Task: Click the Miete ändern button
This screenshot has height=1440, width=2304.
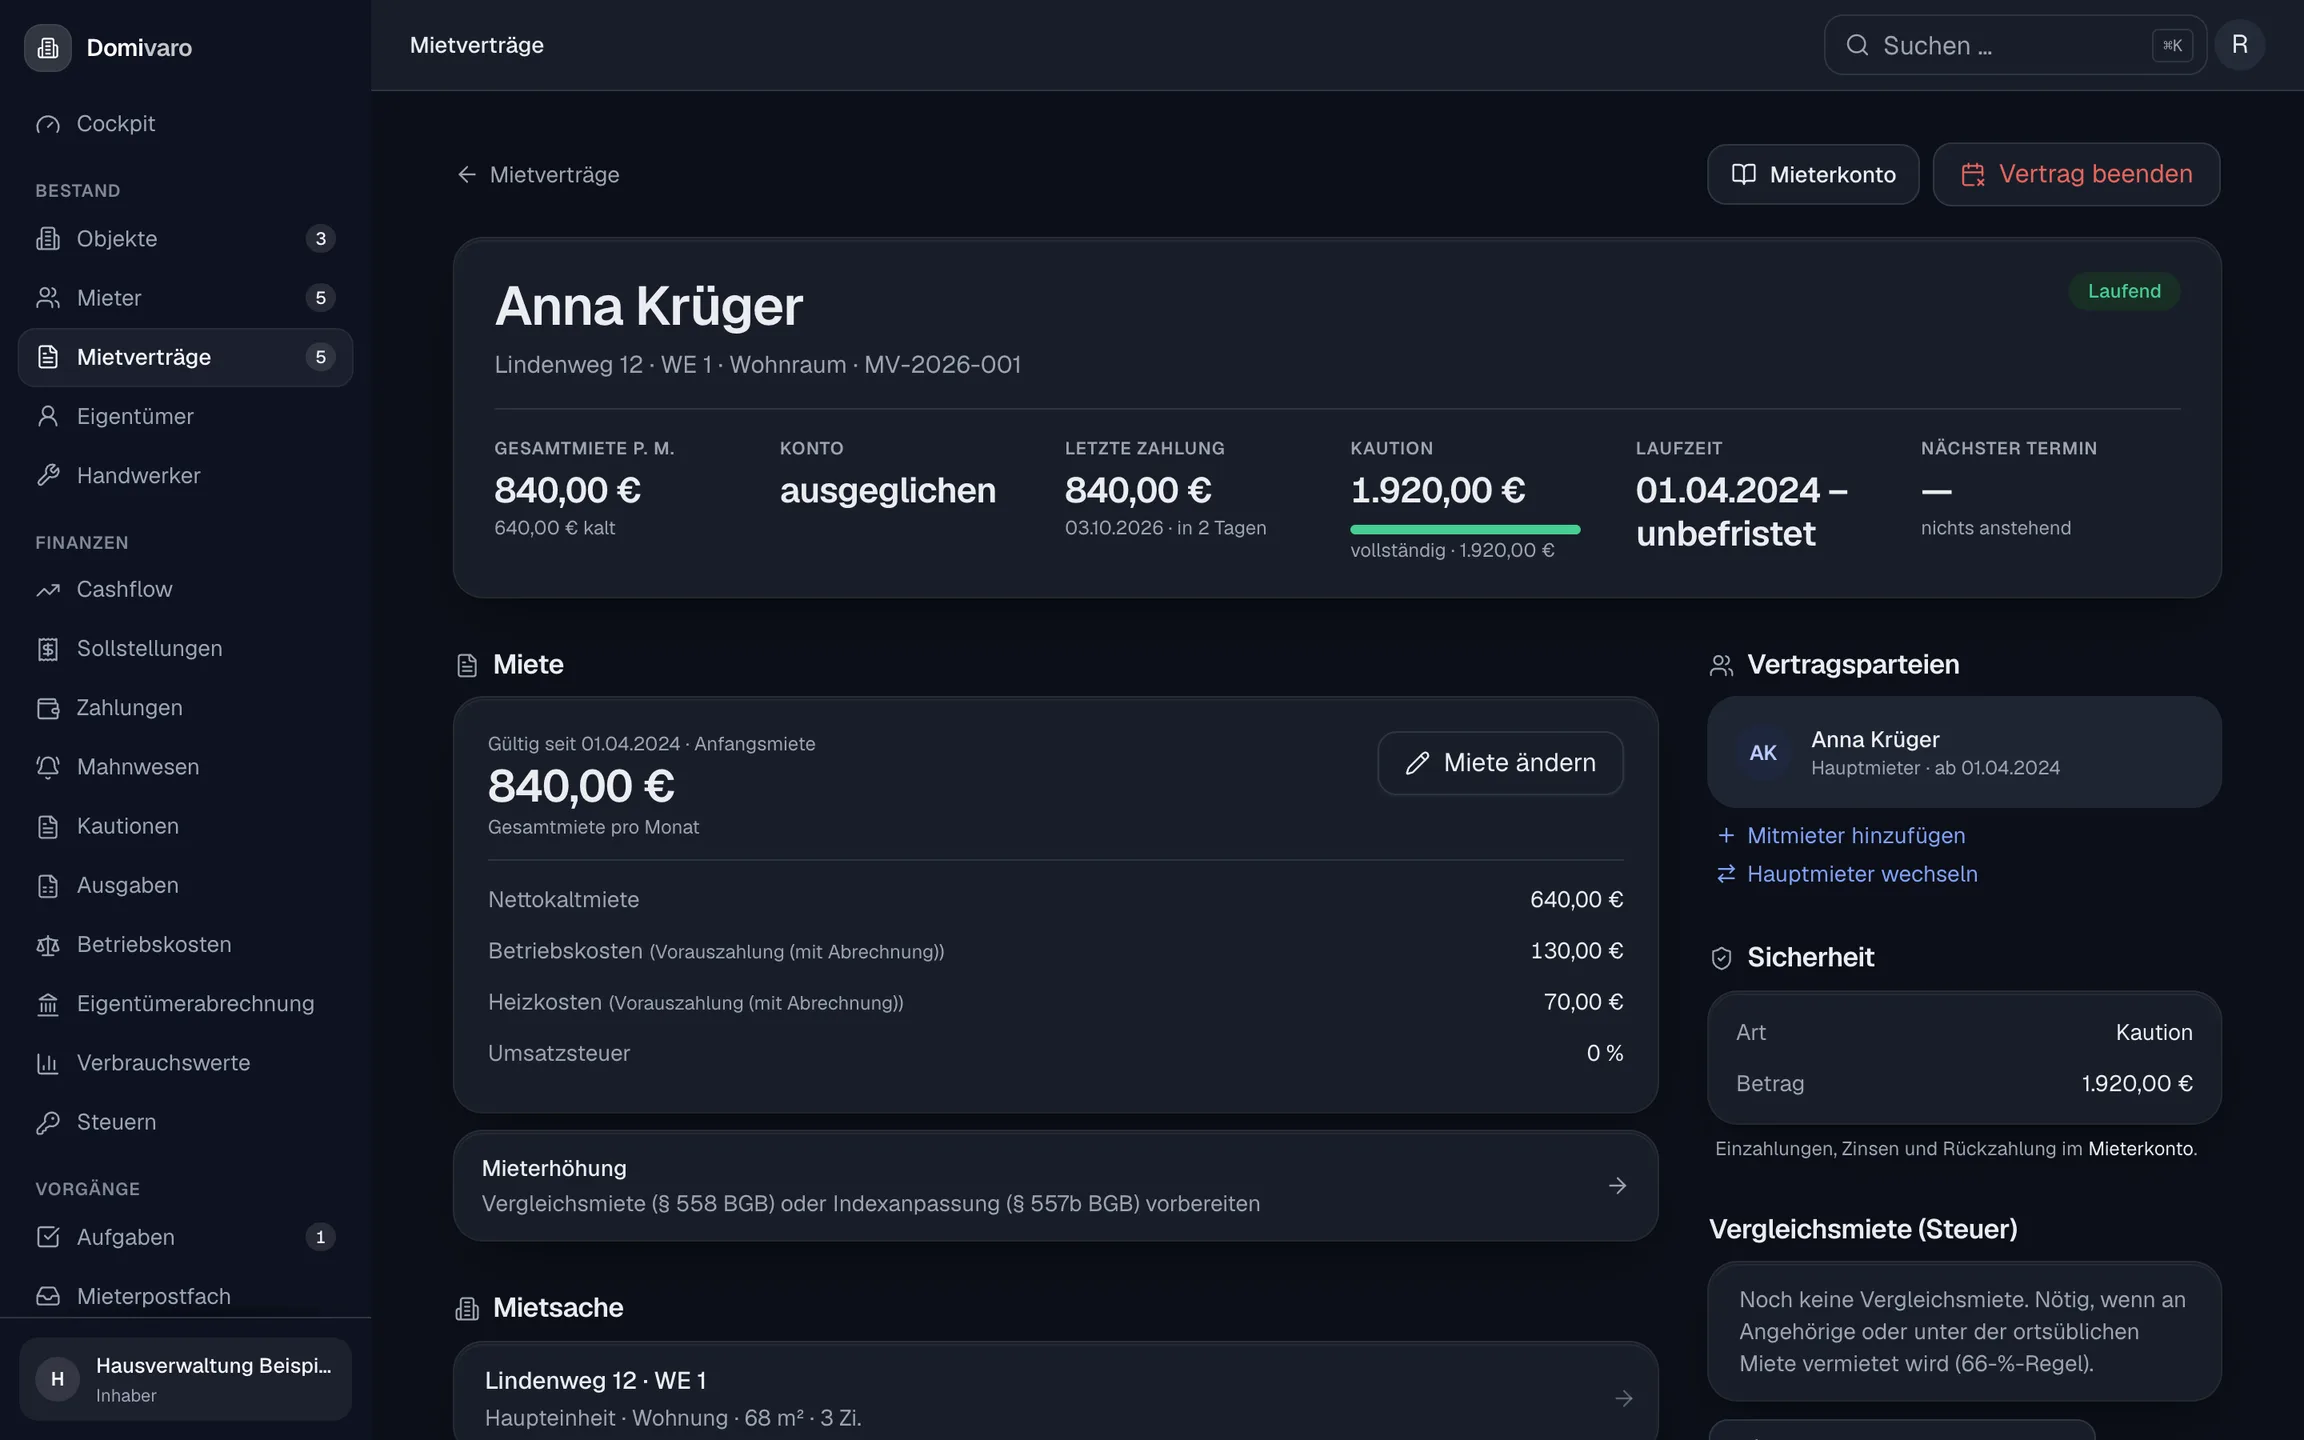Action: tap(1500, 763)
